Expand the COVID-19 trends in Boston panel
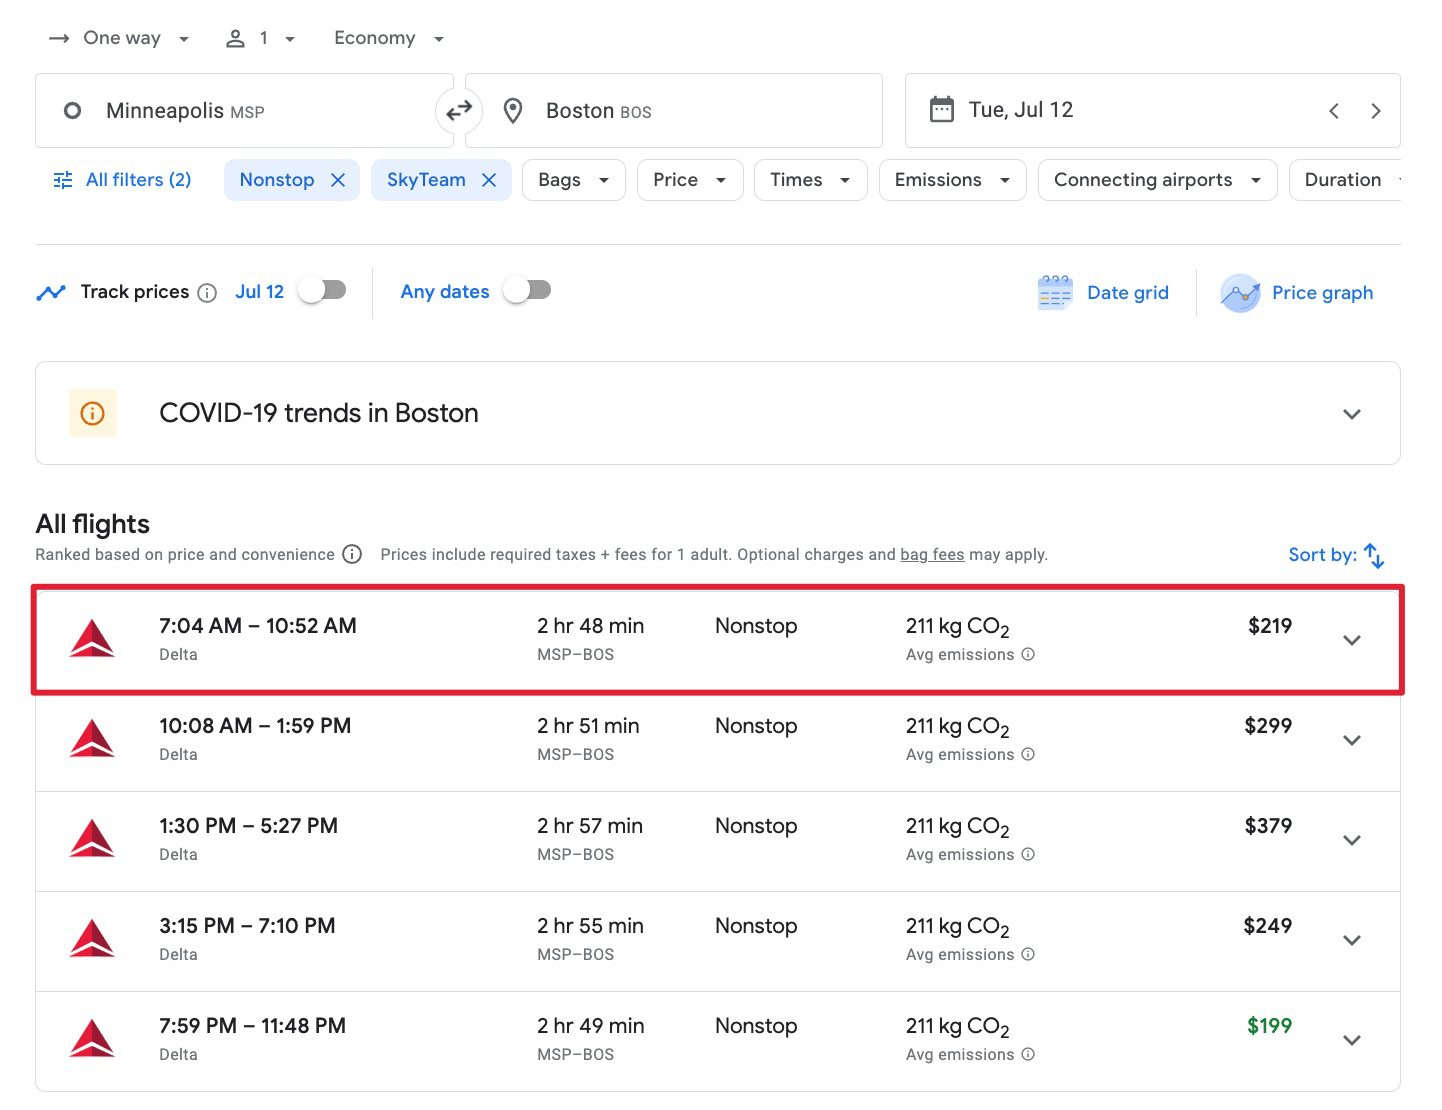Image resolution: width=1442 pixels, height=1110 pixels. [1352, 413]
